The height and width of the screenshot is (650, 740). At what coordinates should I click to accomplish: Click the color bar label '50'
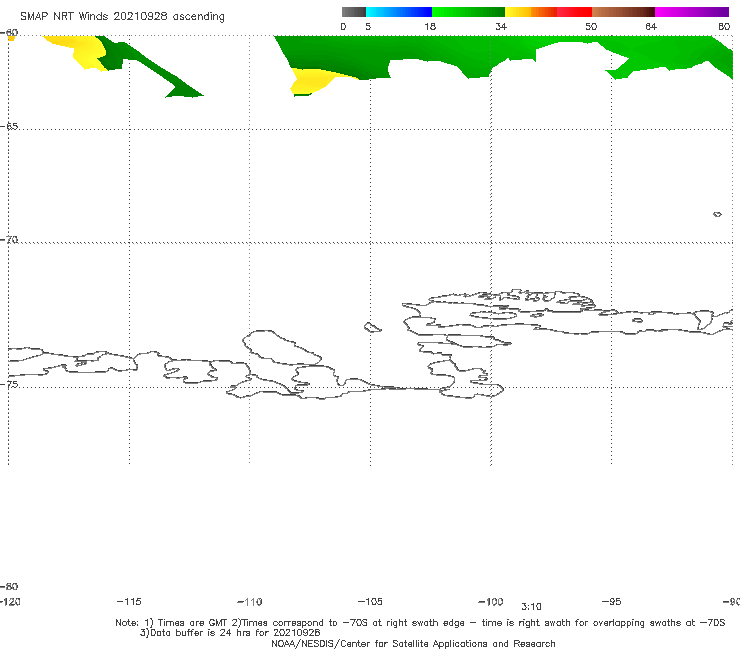[x=591, y=26]
